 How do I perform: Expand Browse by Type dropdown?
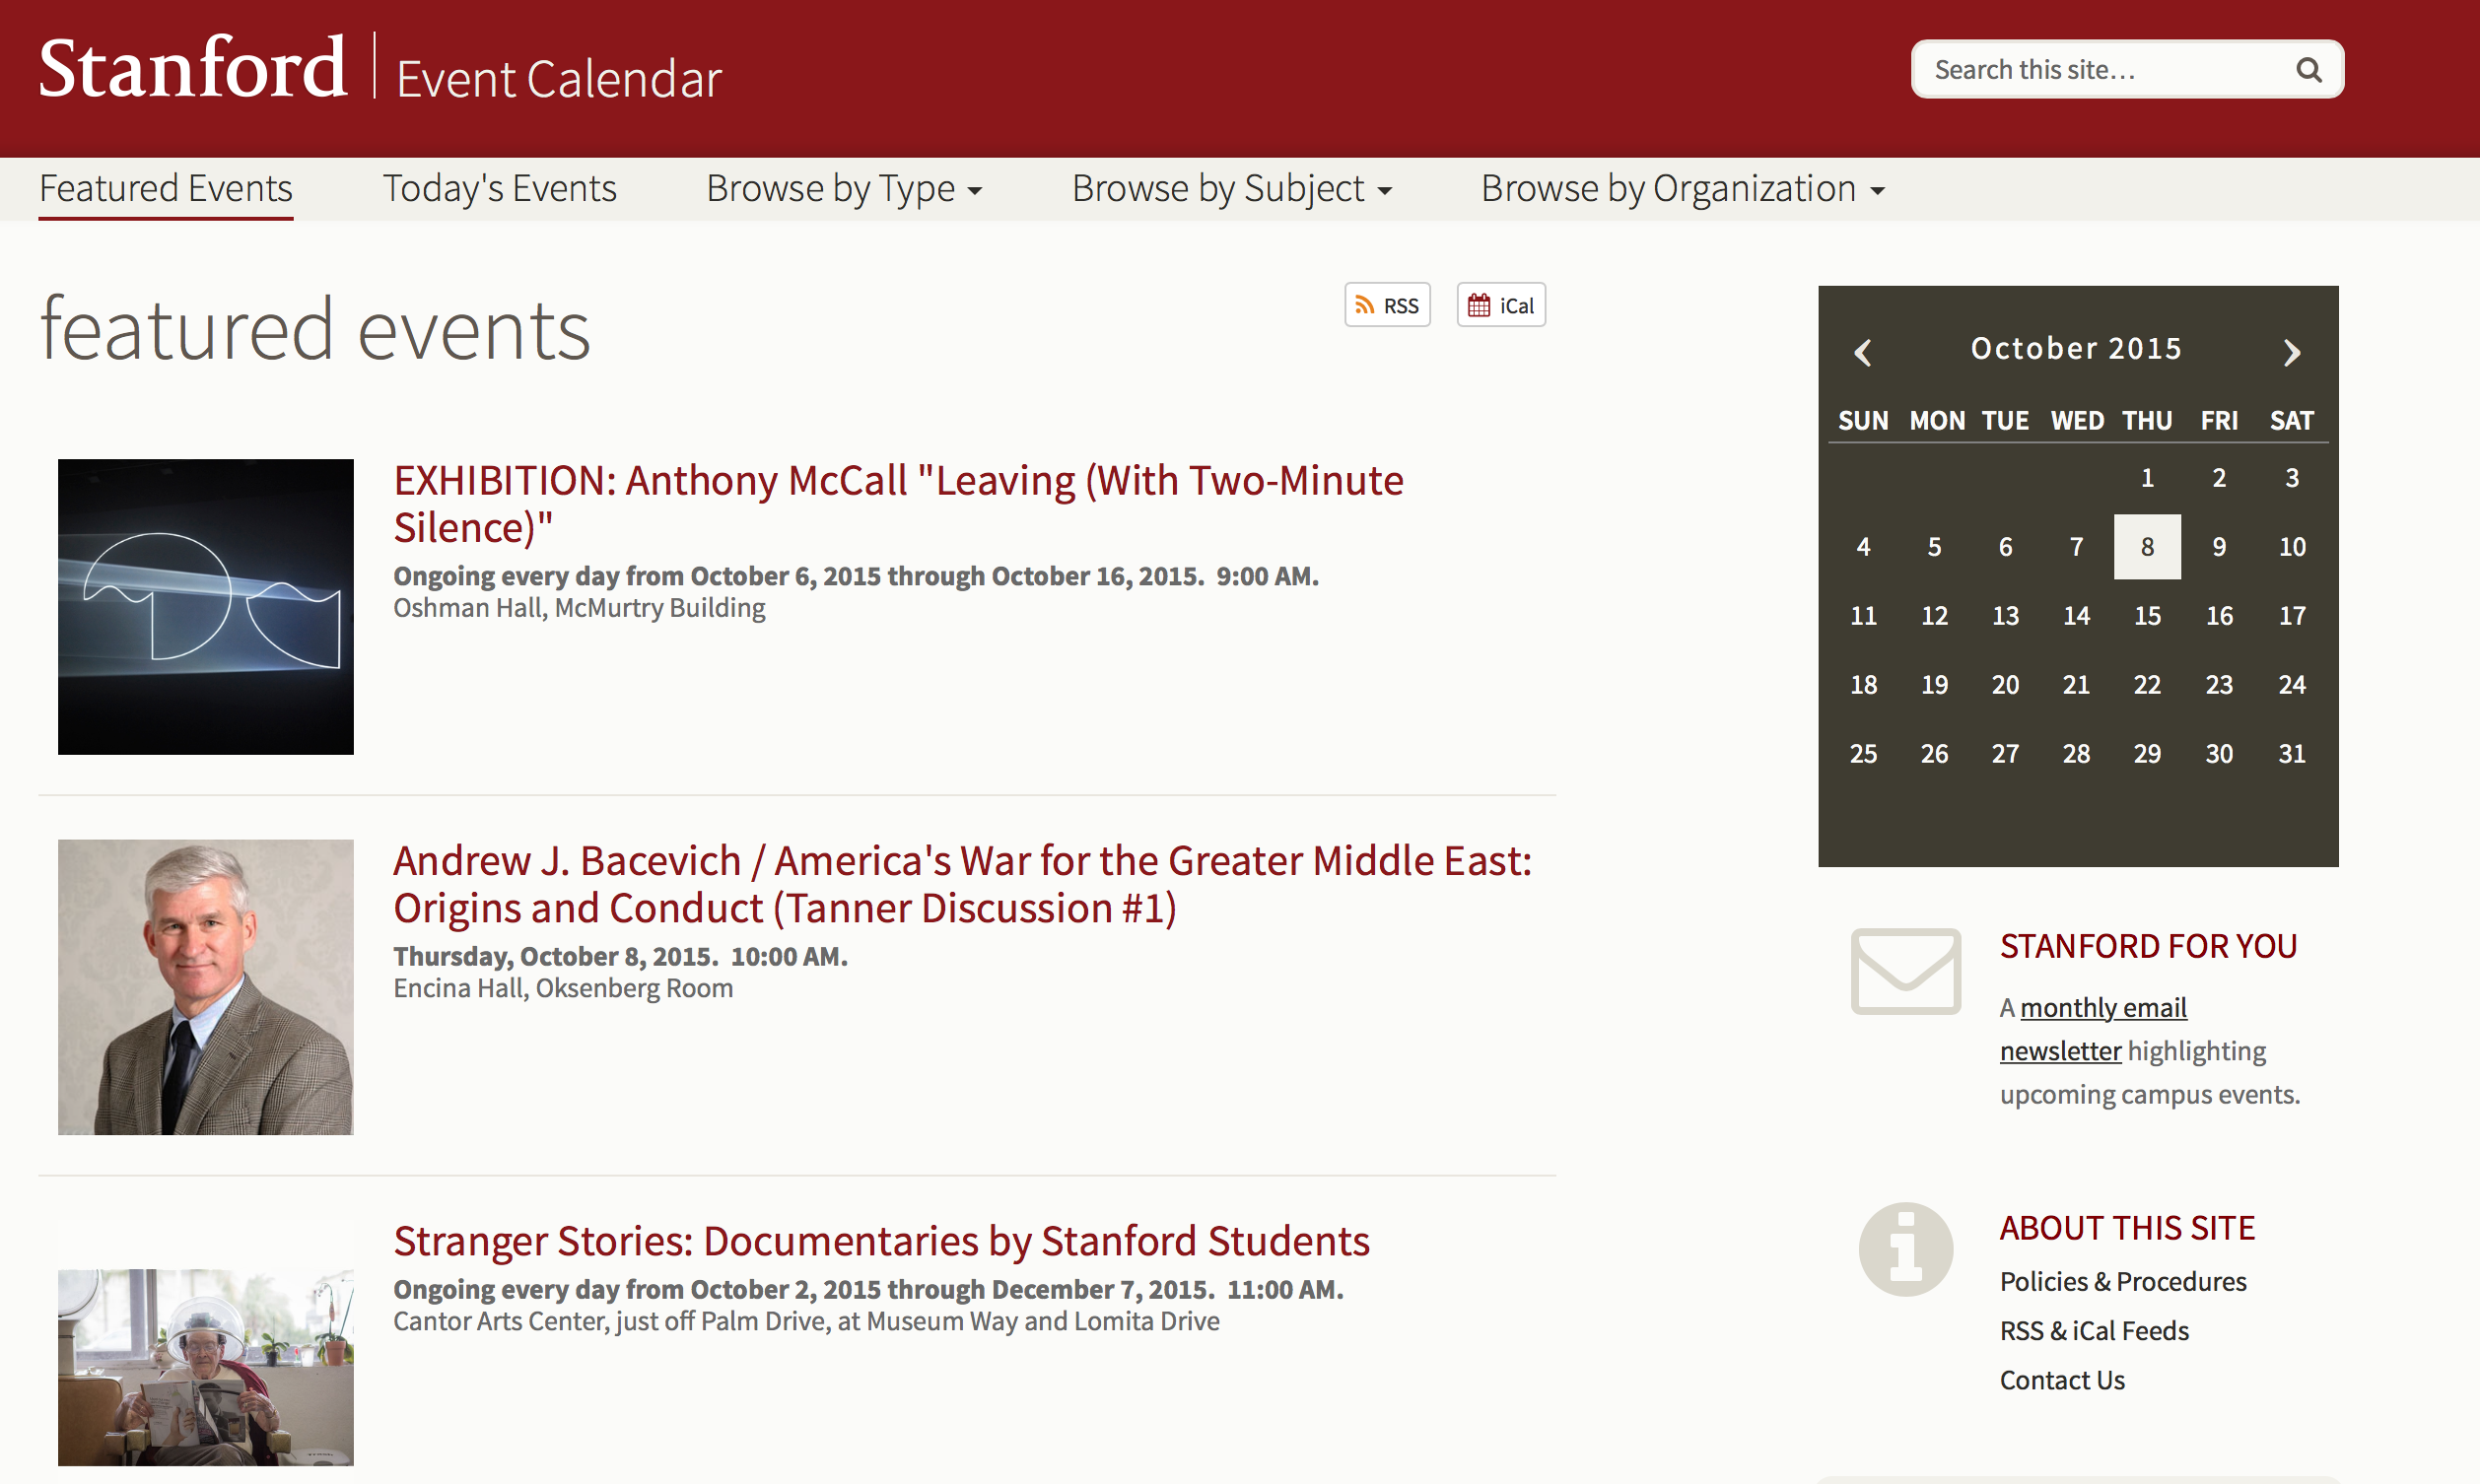(x=843, y=189)
